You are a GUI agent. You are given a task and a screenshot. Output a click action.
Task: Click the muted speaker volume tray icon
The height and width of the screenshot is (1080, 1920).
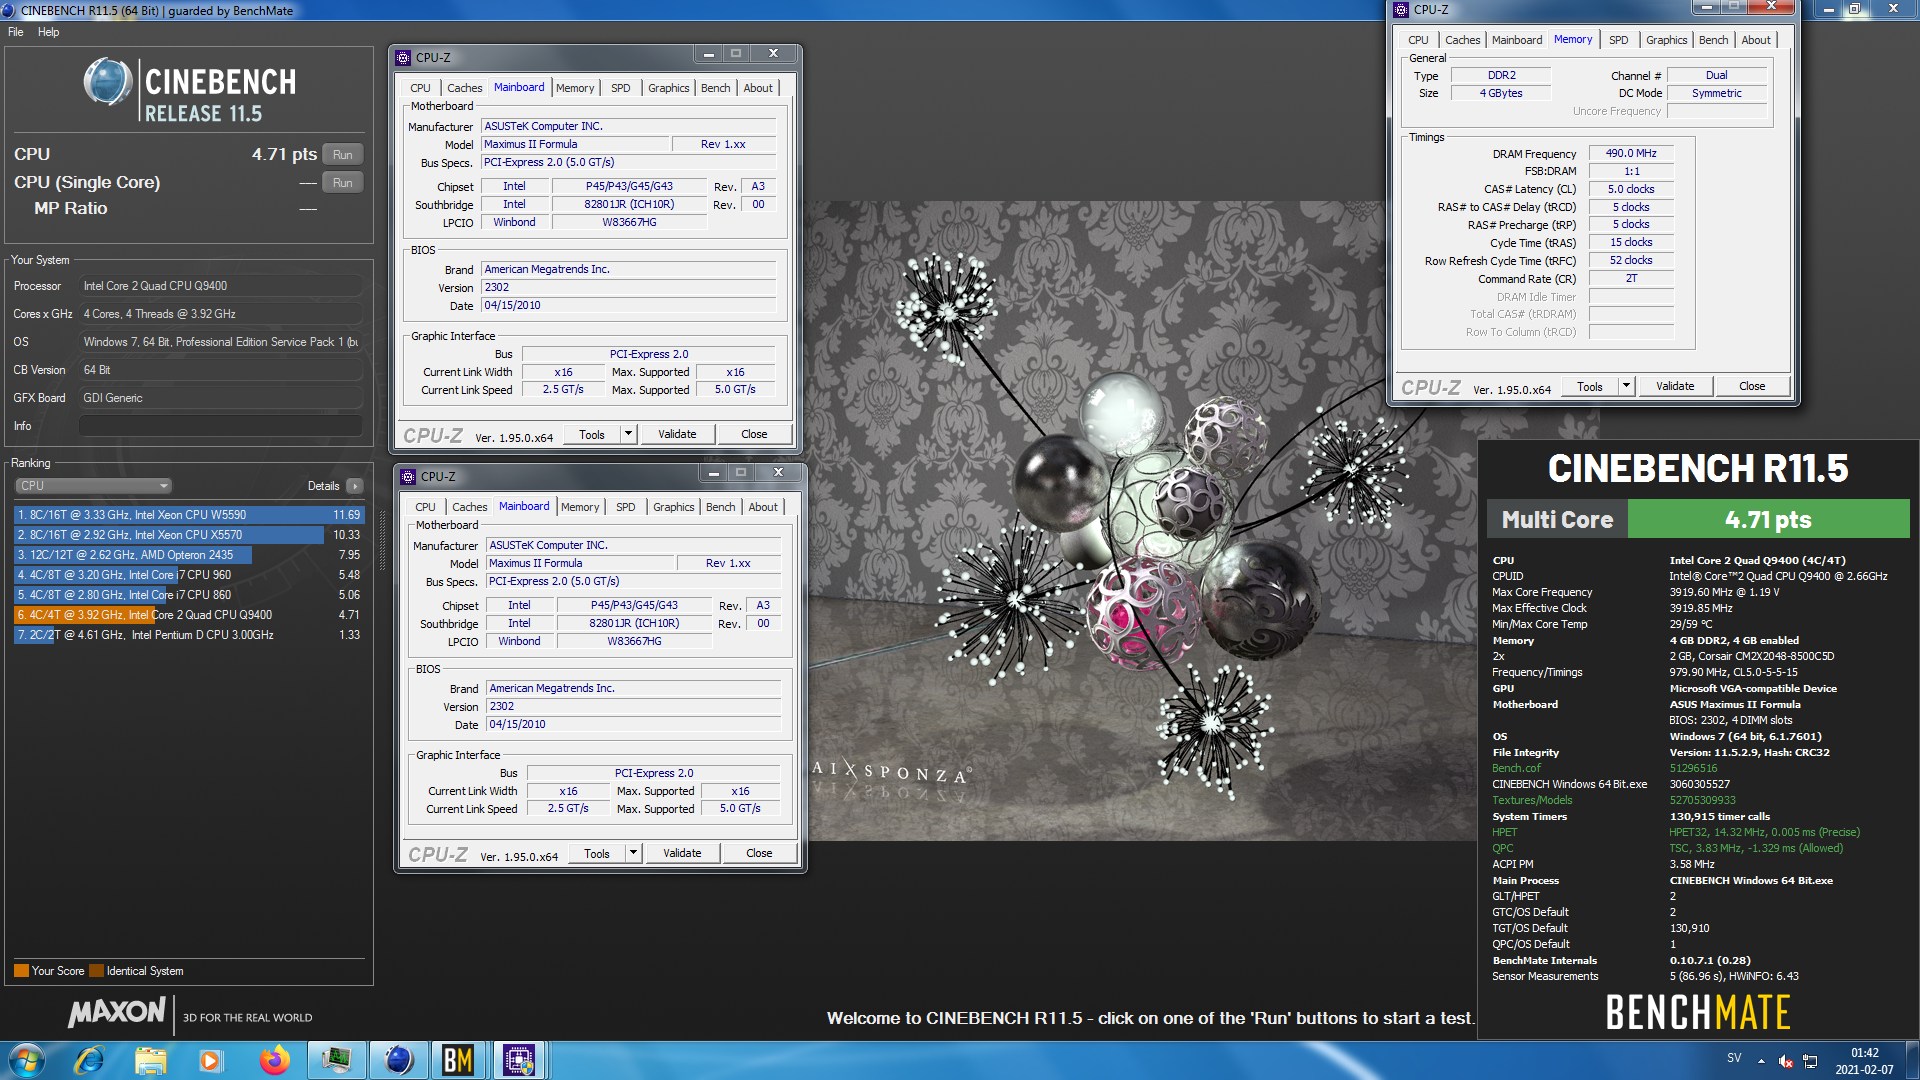(1785, 1061)
